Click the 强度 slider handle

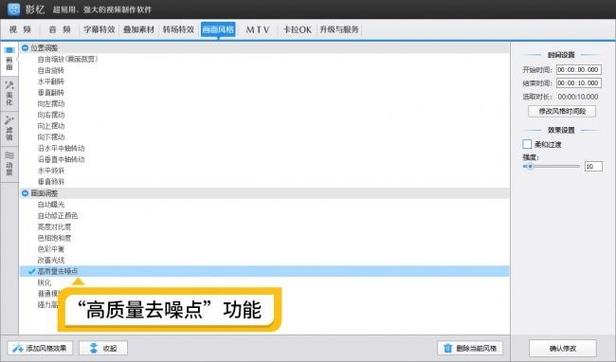(530, 166)
